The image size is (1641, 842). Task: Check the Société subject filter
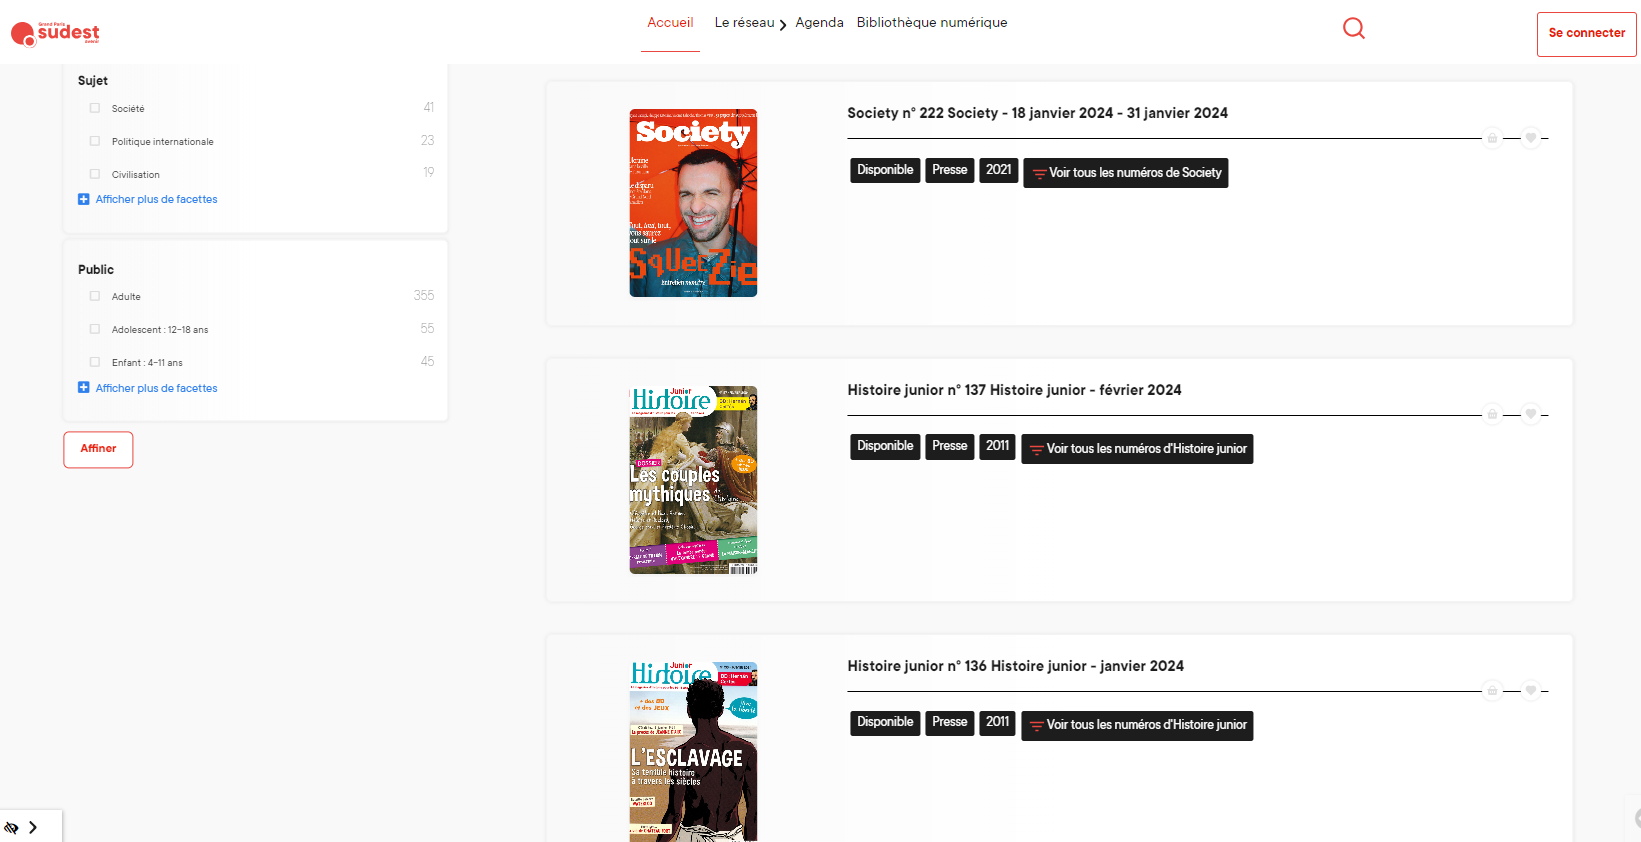(95, 108)
